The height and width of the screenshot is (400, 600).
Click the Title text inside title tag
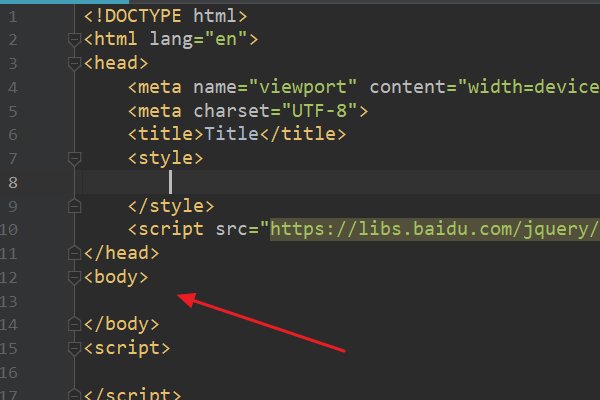(x=231, y=134)
